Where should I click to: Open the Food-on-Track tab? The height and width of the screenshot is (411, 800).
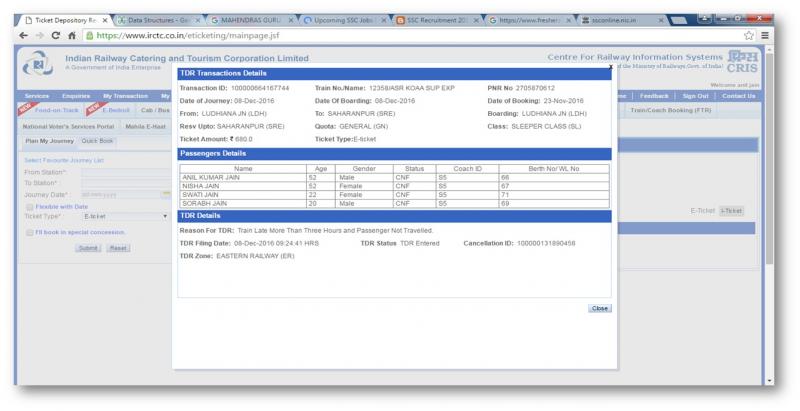click(x=57, y=110)
